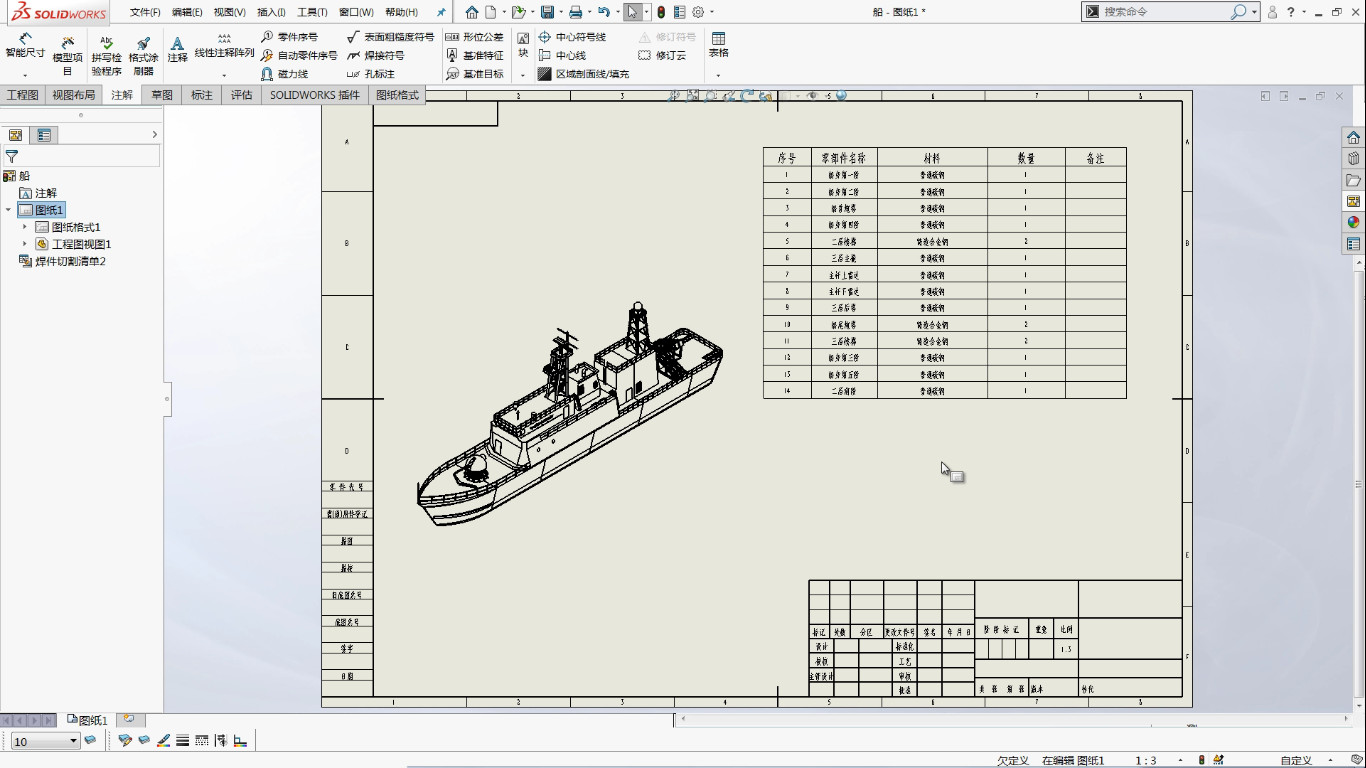Screen dimensions: 1366x768
Task: Click the Centerline (中心线) tool
Action: click(x=562, y=56)
